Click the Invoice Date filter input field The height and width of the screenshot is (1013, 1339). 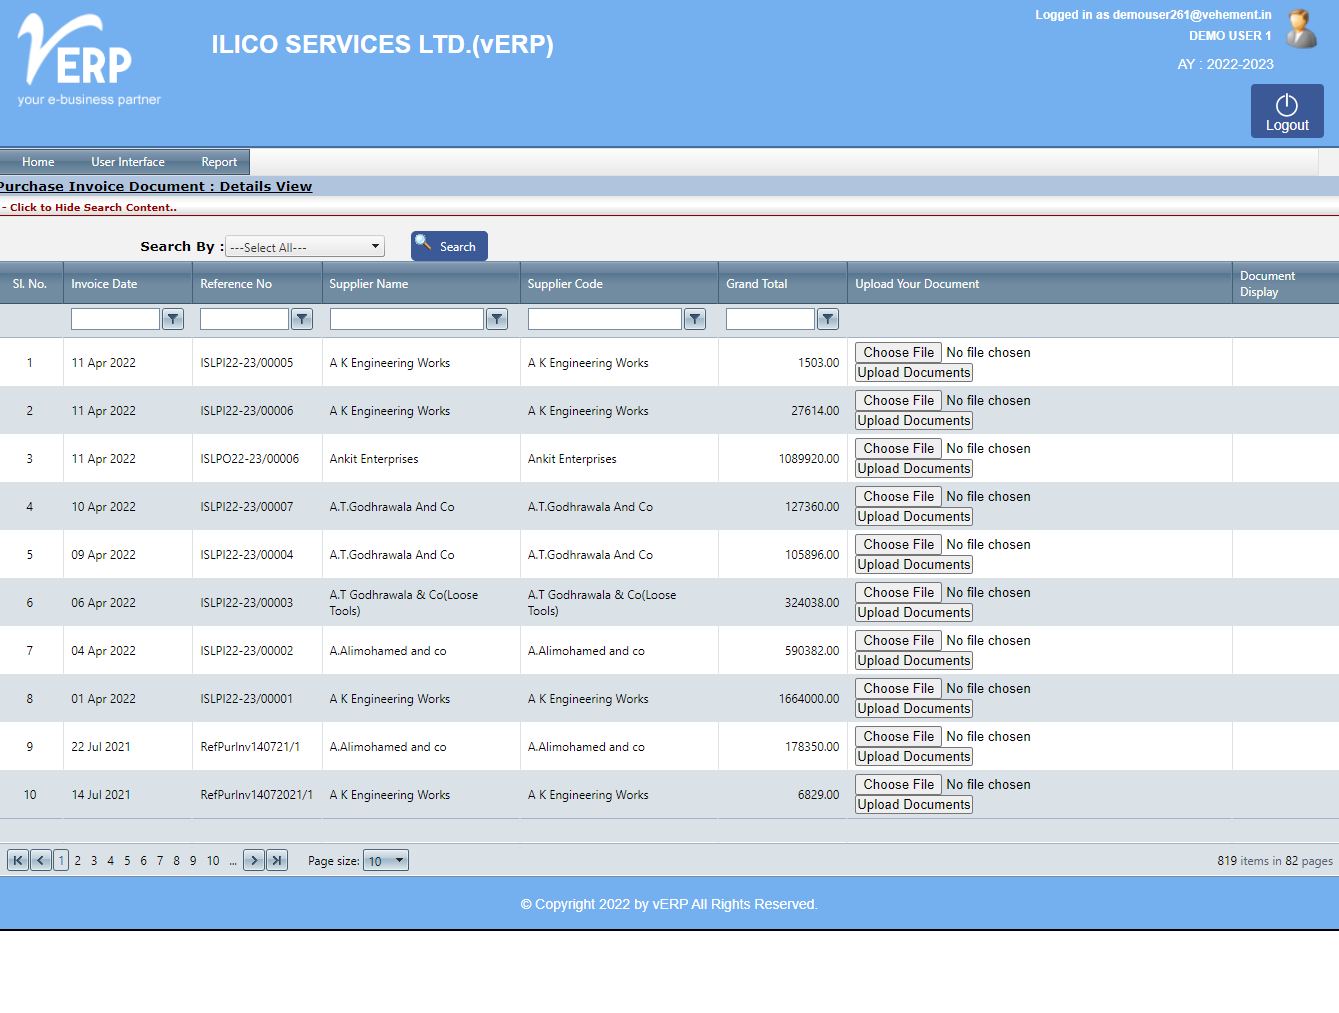tap(115, 319)
